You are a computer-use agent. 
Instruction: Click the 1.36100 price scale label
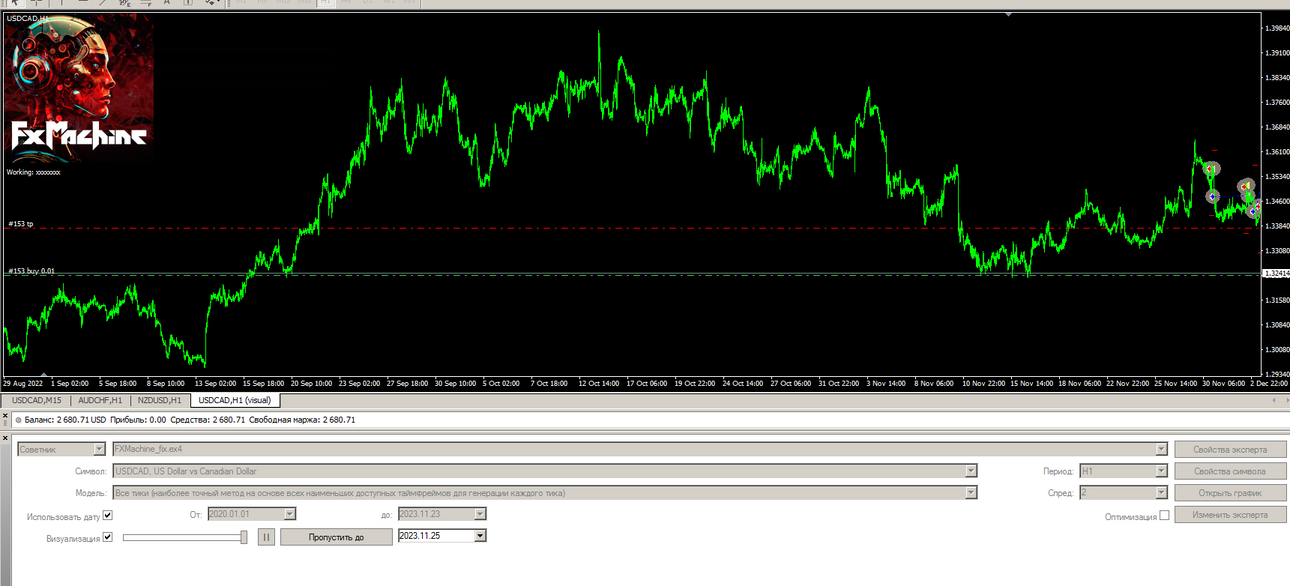(1277, 152)
